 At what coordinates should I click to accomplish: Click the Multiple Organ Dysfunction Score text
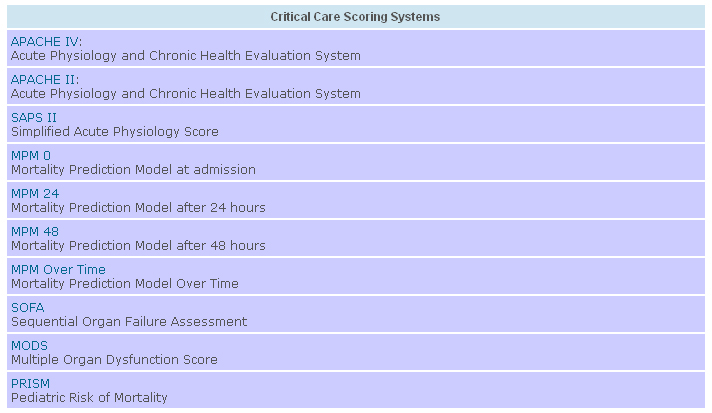click(x=114, y=360)
